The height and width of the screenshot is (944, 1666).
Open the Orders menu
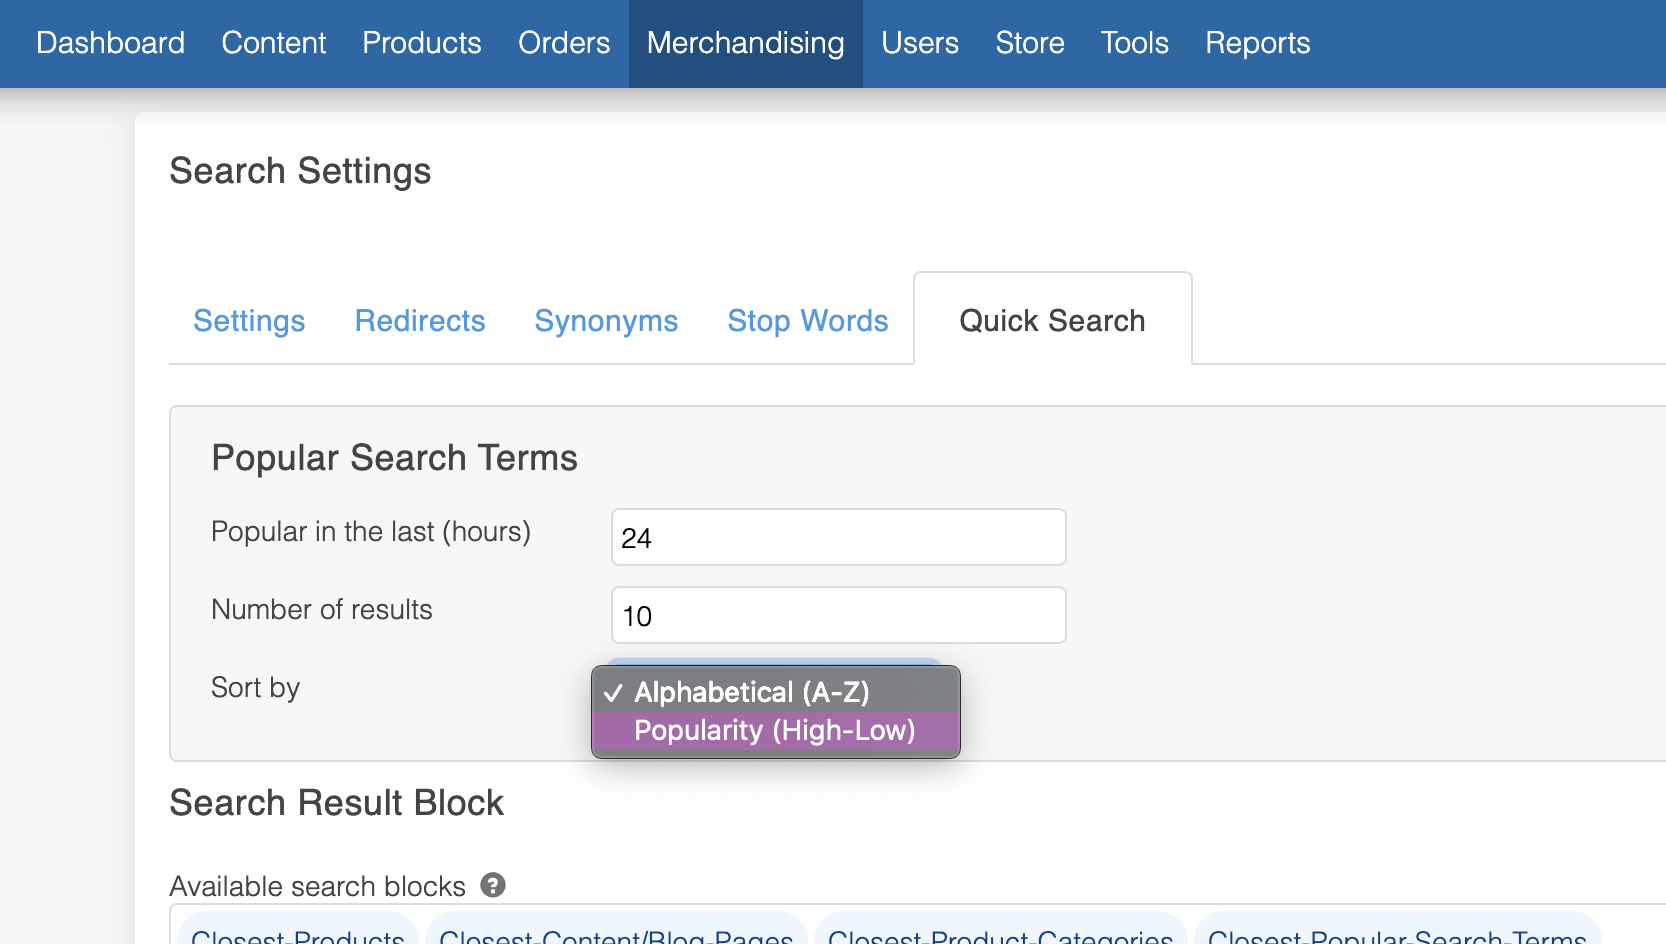(x=564, y=43)
